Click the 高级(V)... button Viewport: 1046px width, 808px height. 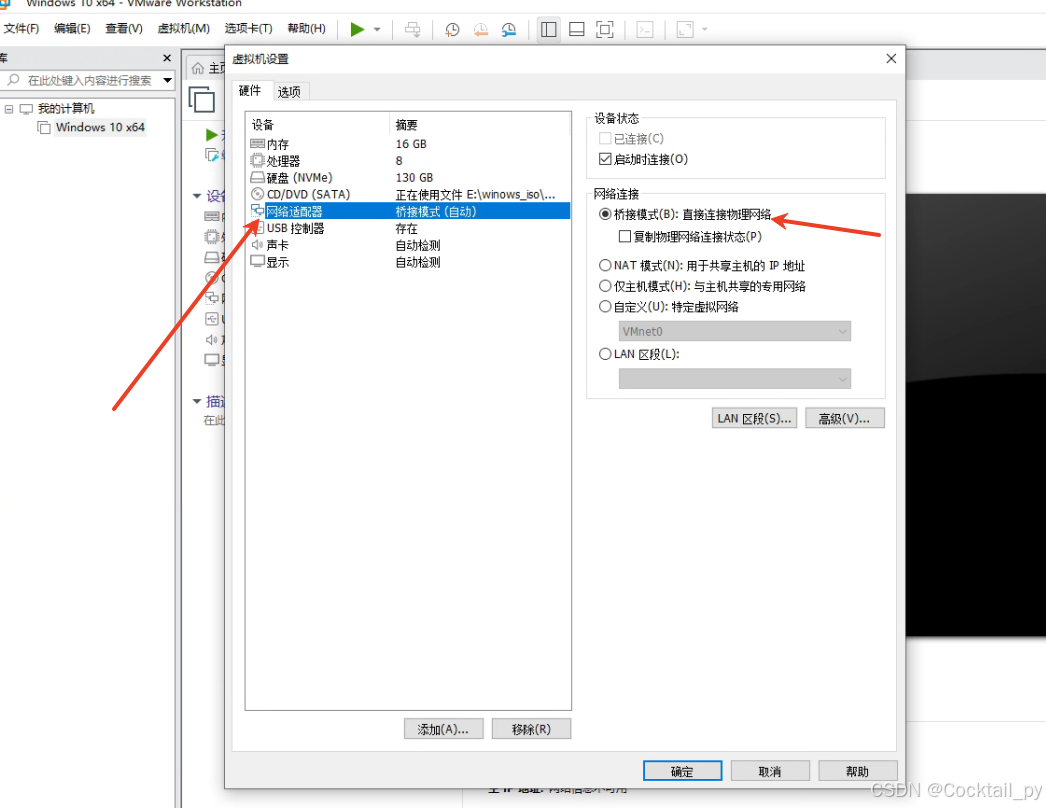point(845,418)
